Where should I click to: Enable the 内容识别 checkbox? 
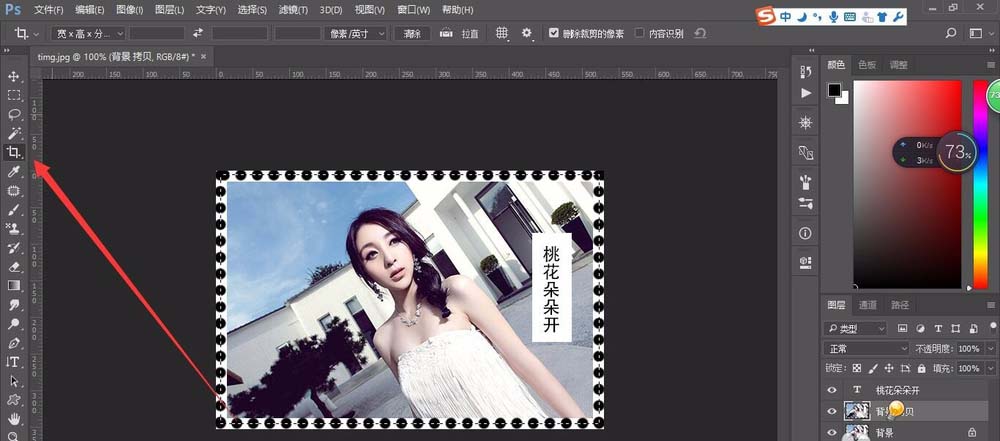point(640,33)
